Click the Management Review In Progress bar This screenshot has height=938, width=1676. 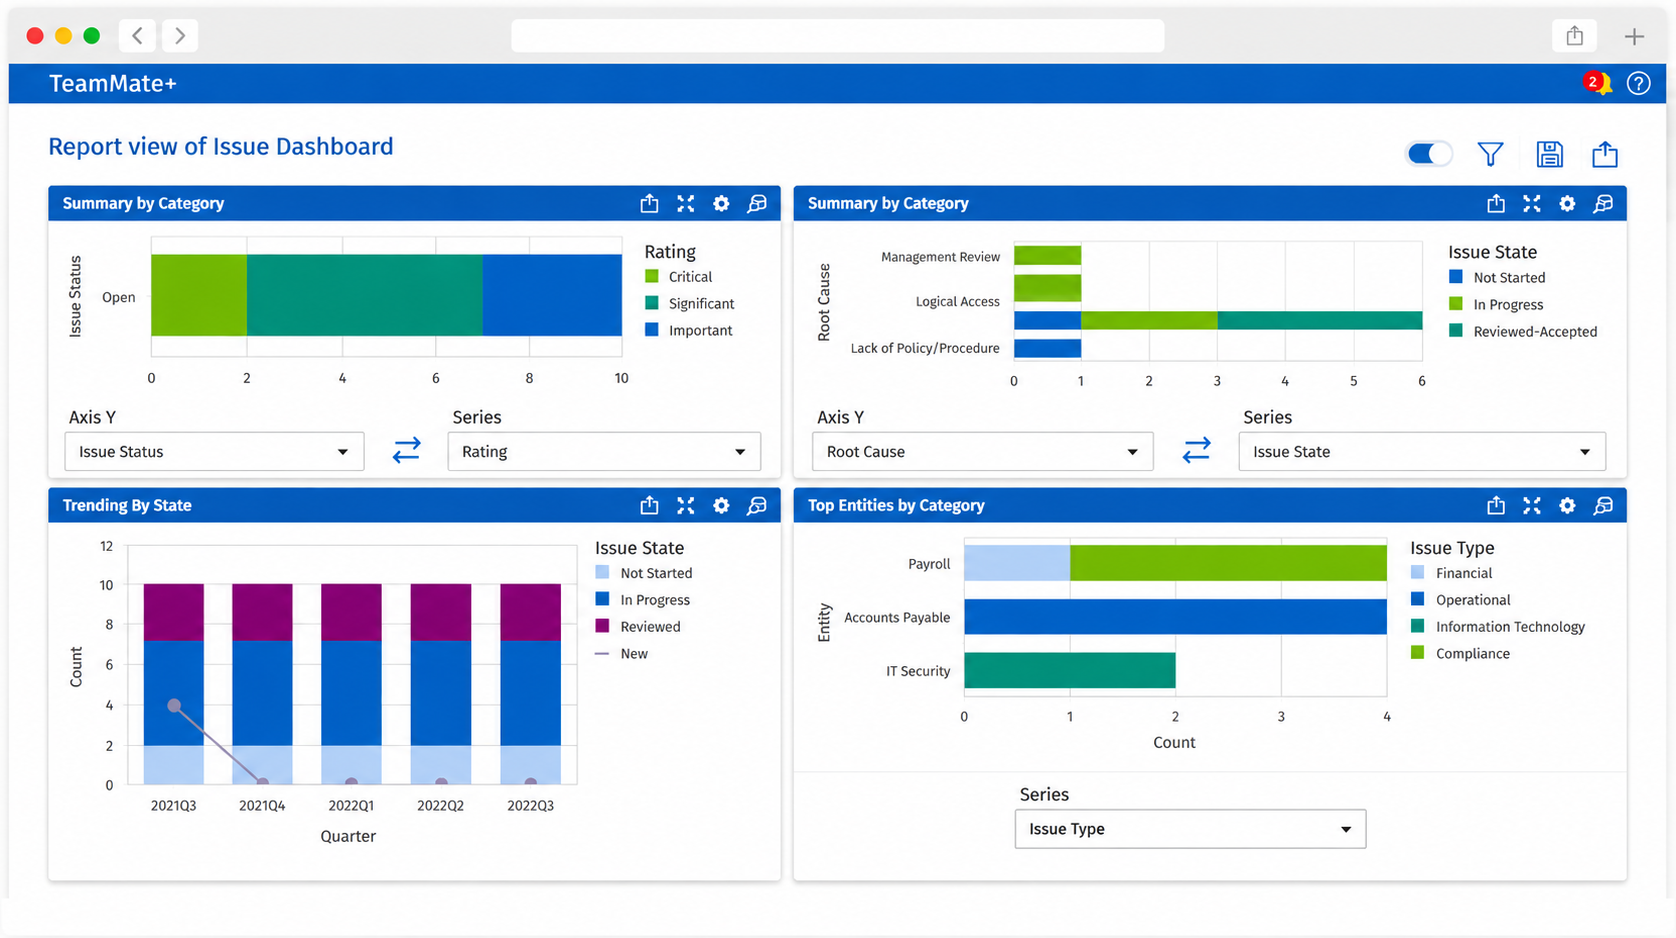[x=1048, y=256]
